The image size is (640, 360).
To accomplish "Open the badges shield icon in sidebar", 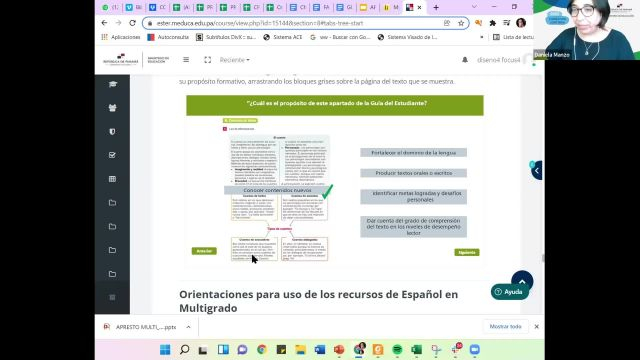I will 112,131.
